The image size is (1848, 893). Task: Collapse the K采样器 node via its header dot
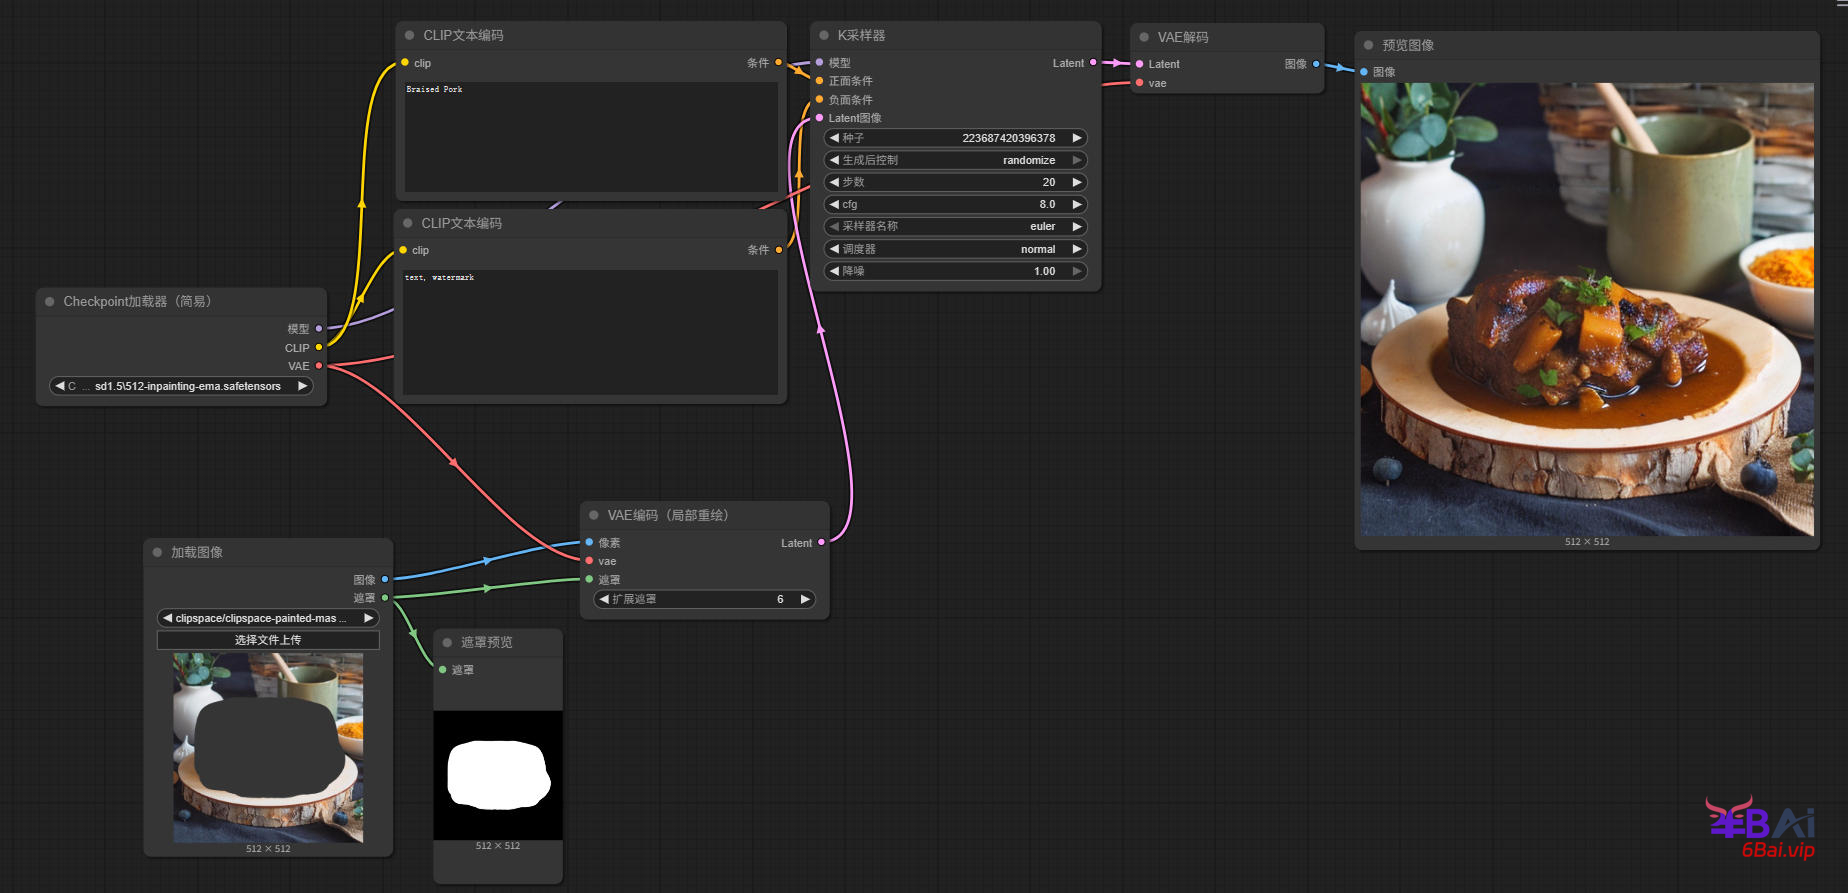(824, 35)
